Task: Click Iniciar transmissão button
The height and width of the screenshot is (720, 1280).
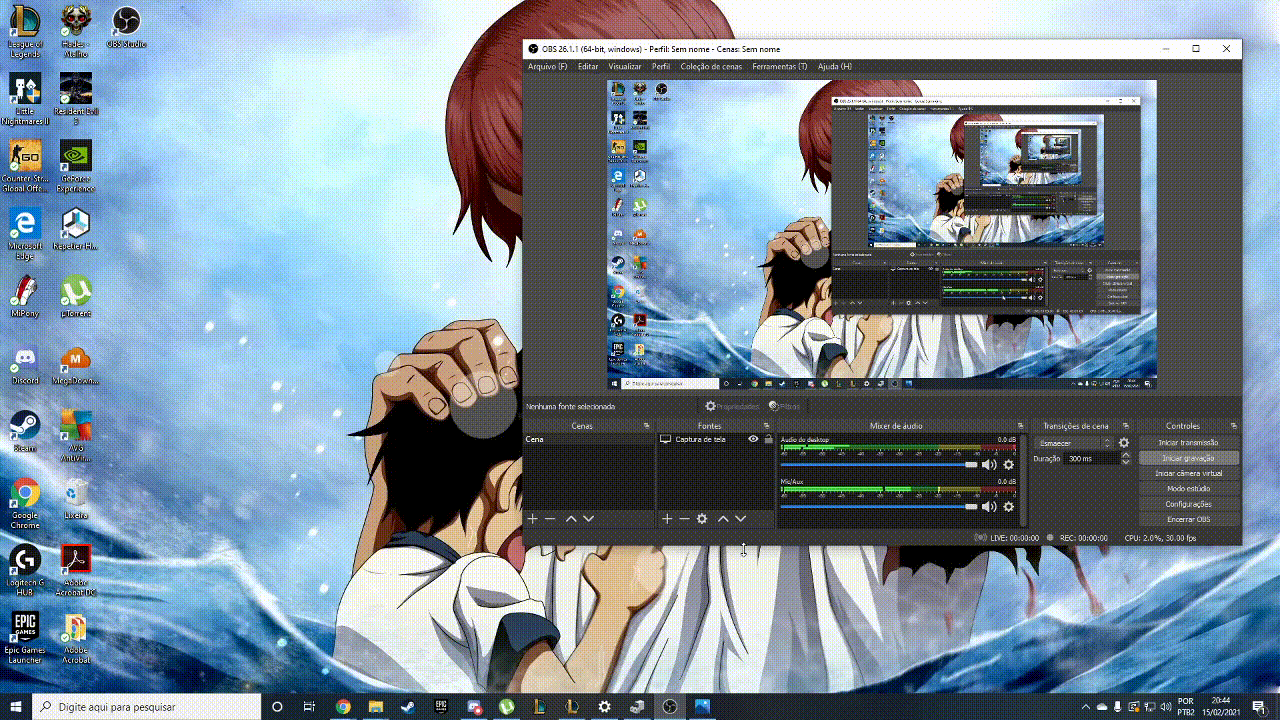Action: (x=1189, y=443)
